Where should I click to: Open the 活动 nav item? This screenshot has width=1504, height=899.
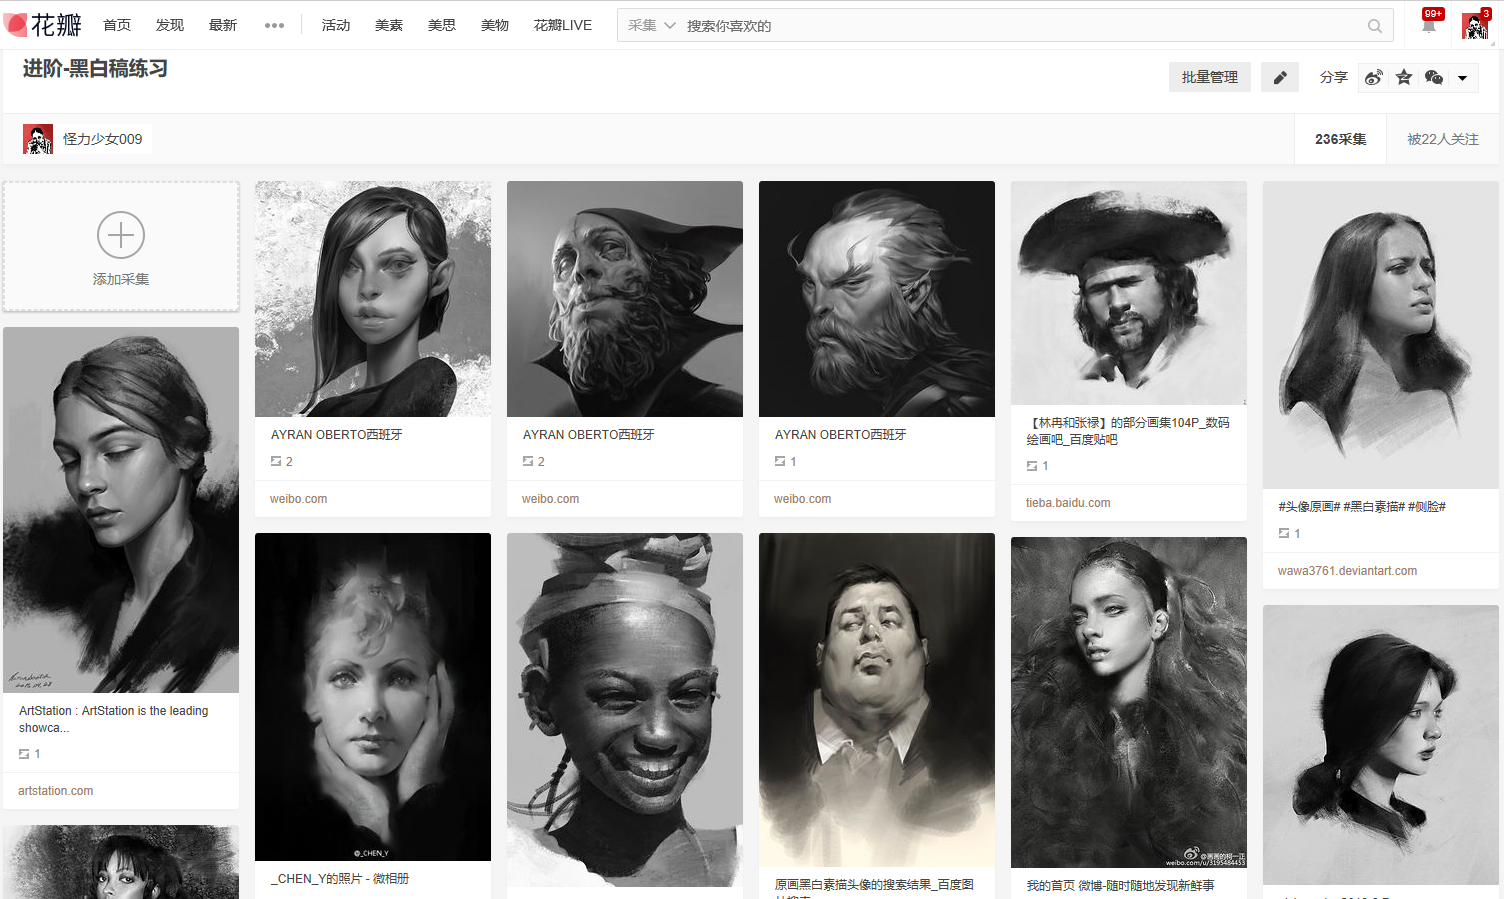coord(336,25)
